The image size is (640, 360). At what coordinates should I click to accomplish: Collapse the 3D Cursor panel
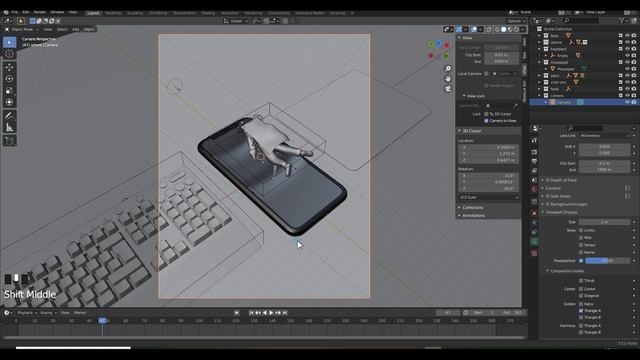[x=459, y=131]
